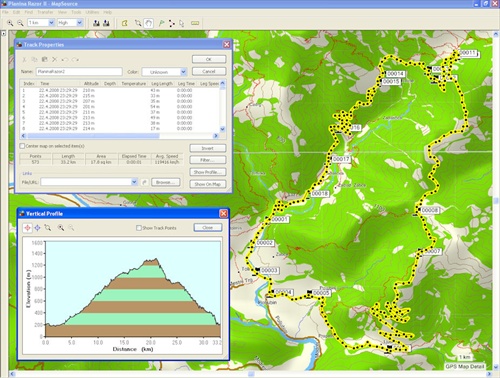
Task: Click waypoint label 00008 on map
Action: point(430,210)
